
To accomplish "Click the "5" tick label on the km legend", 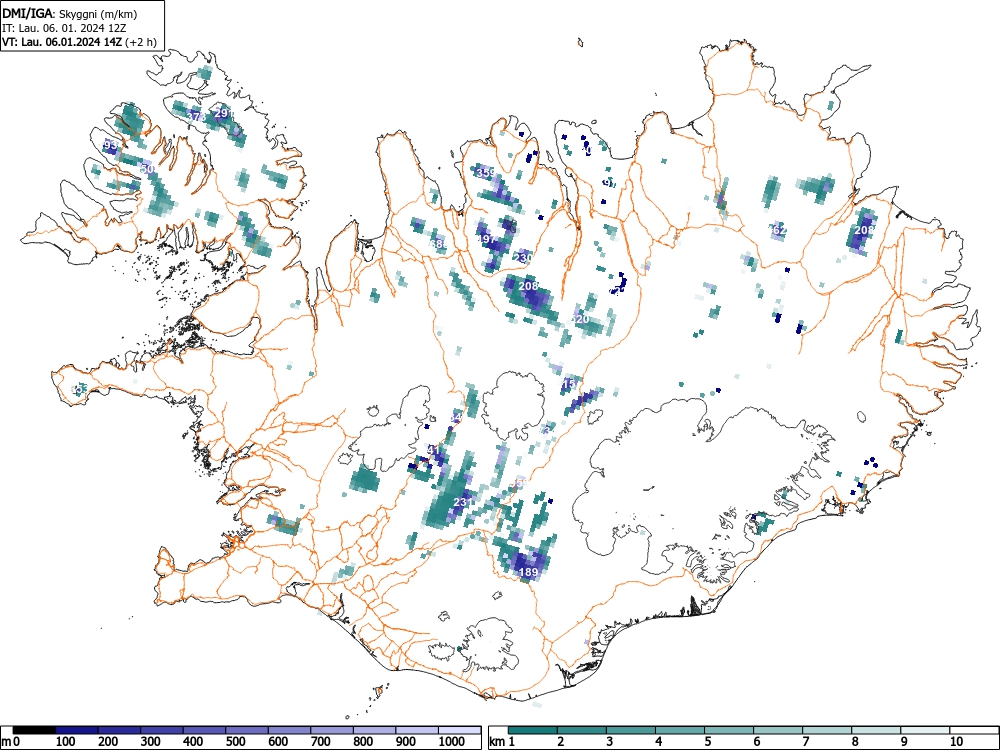I will click(x=707, y=742).
